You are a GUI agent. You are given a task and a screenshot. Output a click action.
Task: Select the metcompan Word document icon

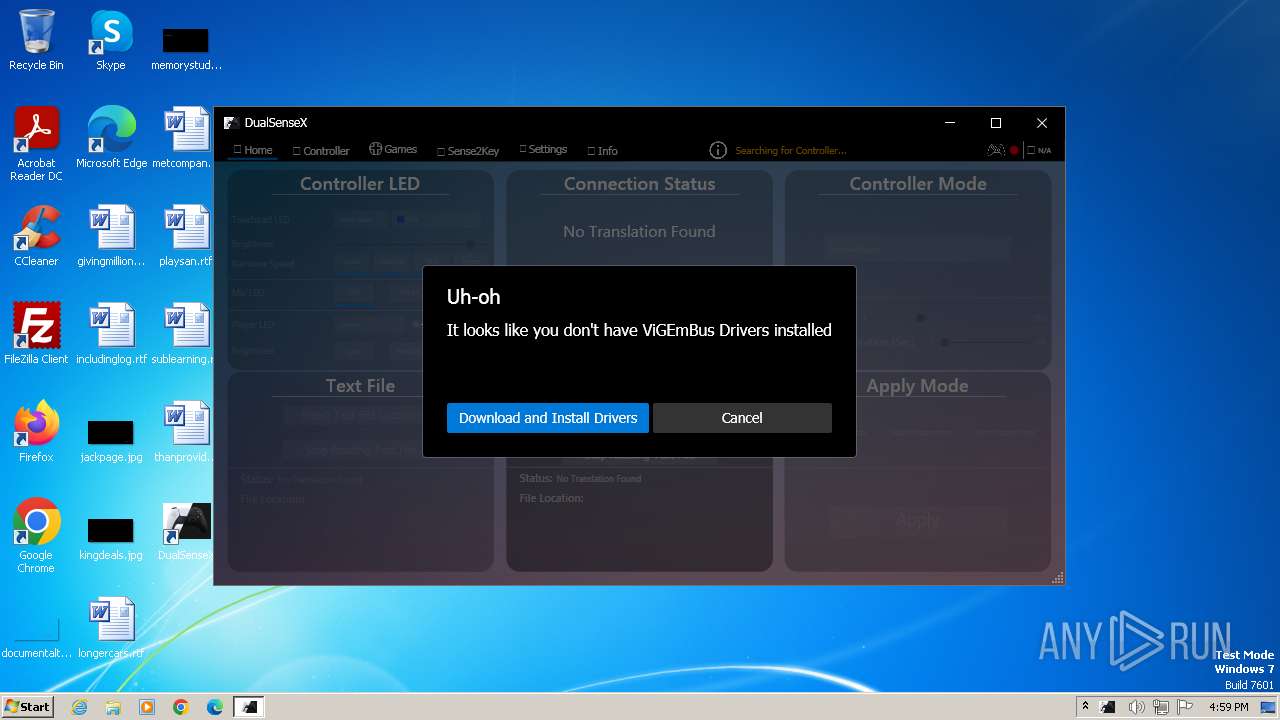pos(186,138)
